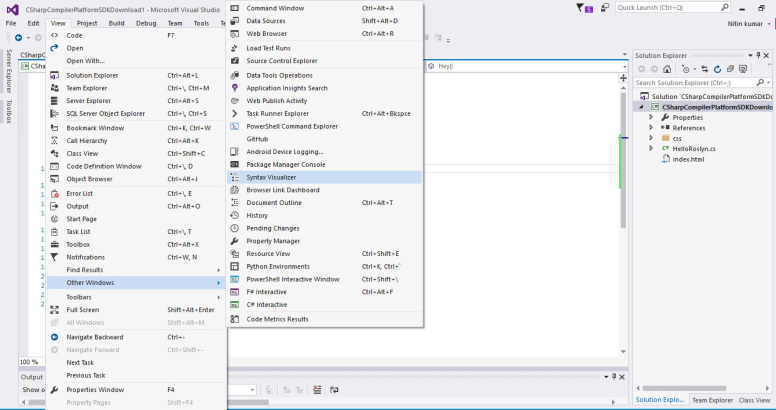Click Call Hierarchy icon

(54, 141)
